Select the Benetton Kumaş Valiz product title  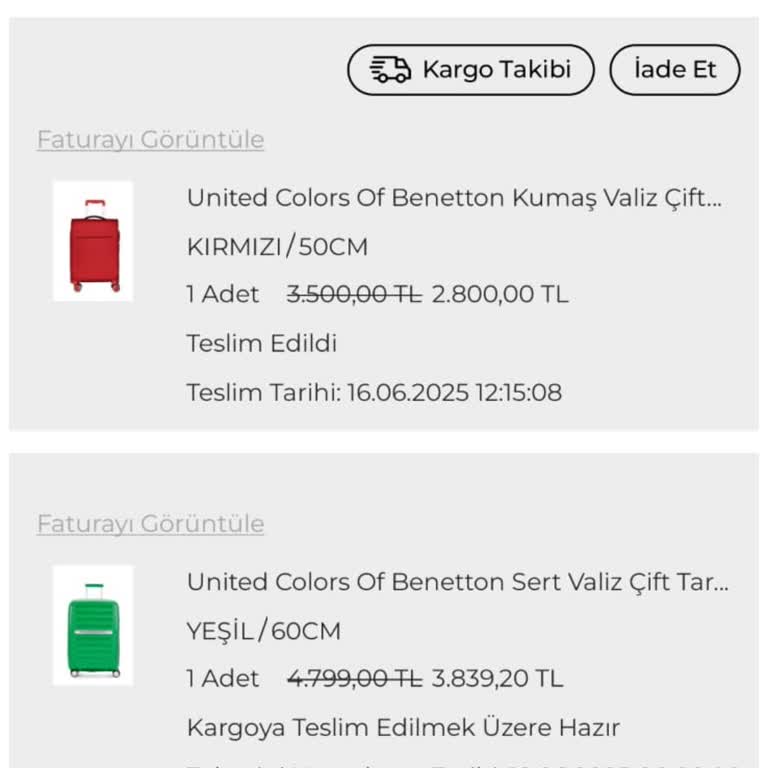tap(454, 198)
